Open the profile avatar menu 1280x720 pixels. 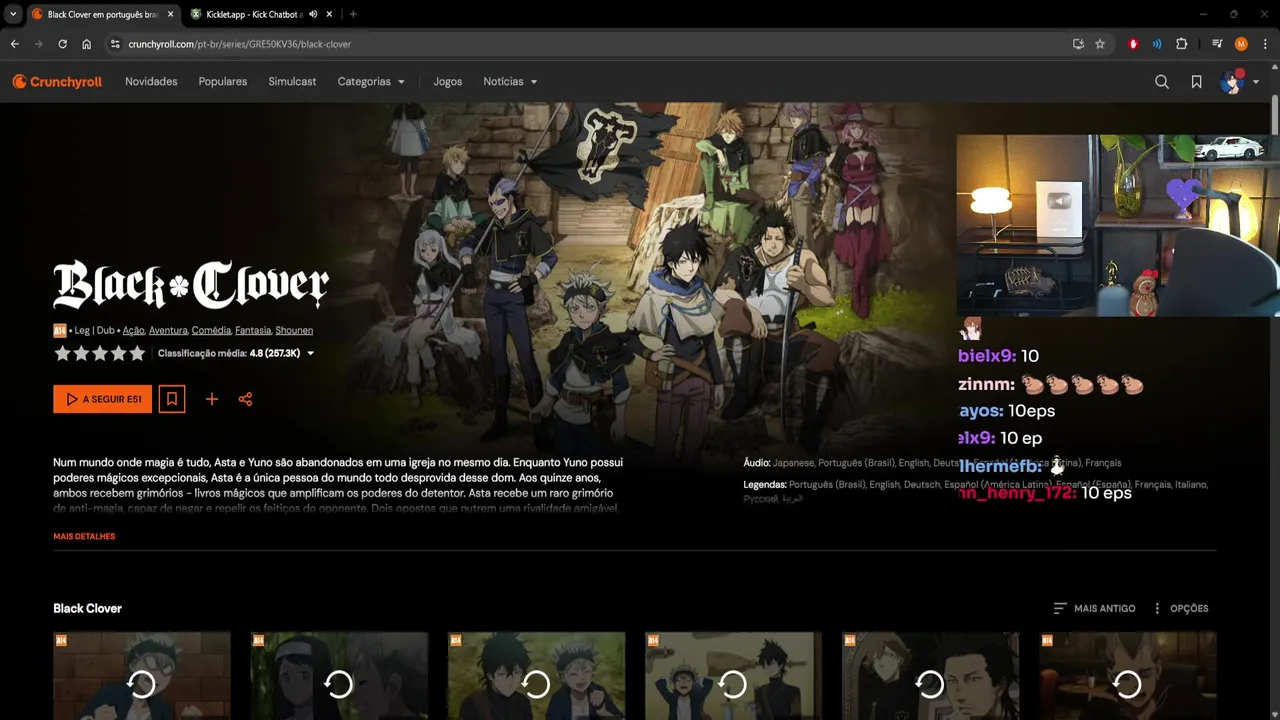click(x=1232, y=82)
